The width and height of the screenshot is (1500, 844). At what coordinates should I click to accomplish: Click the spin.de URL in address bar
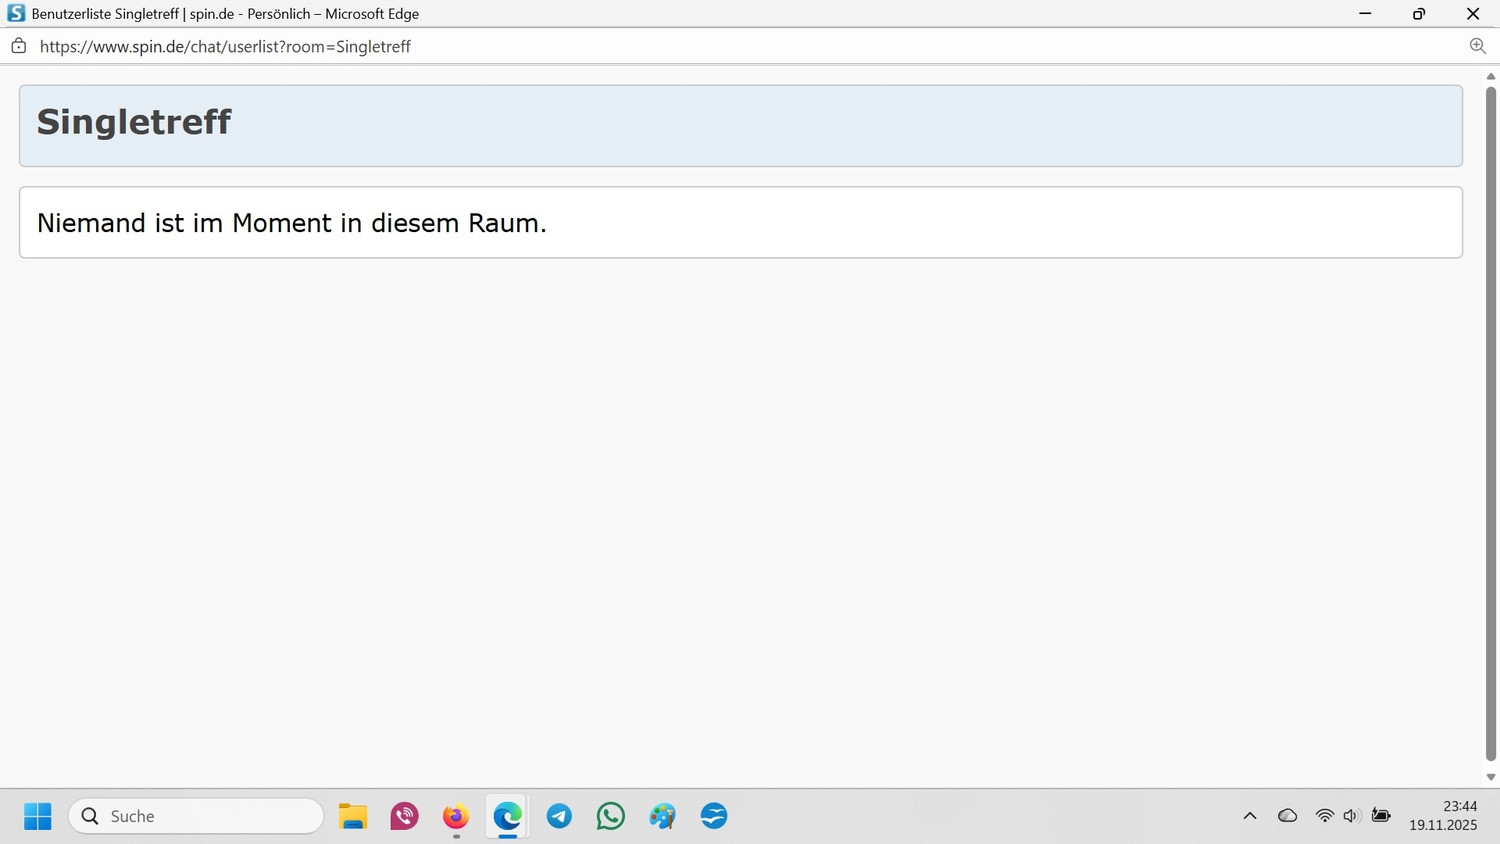click(225, 46)
